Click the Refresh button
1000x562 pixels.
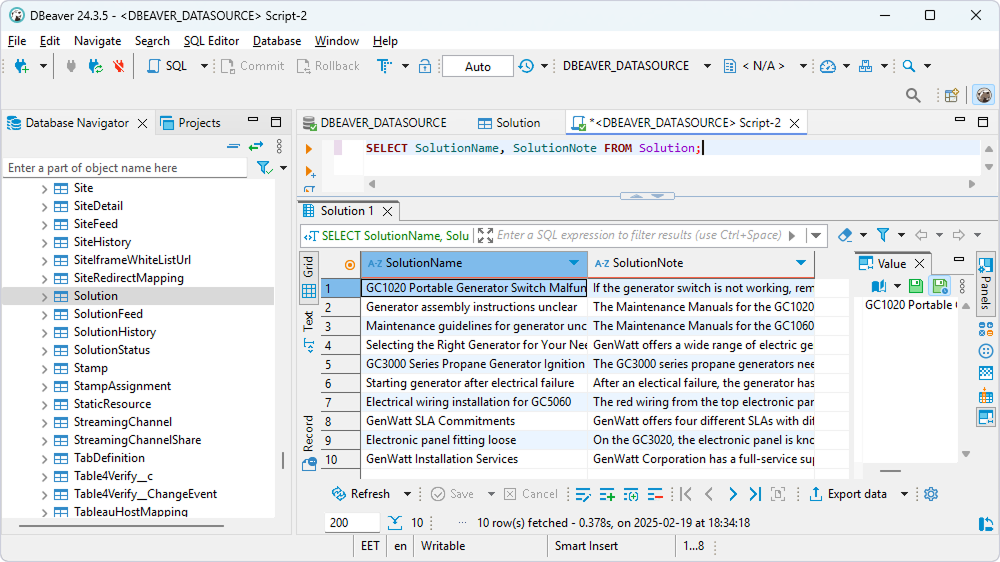coord(361,494)
